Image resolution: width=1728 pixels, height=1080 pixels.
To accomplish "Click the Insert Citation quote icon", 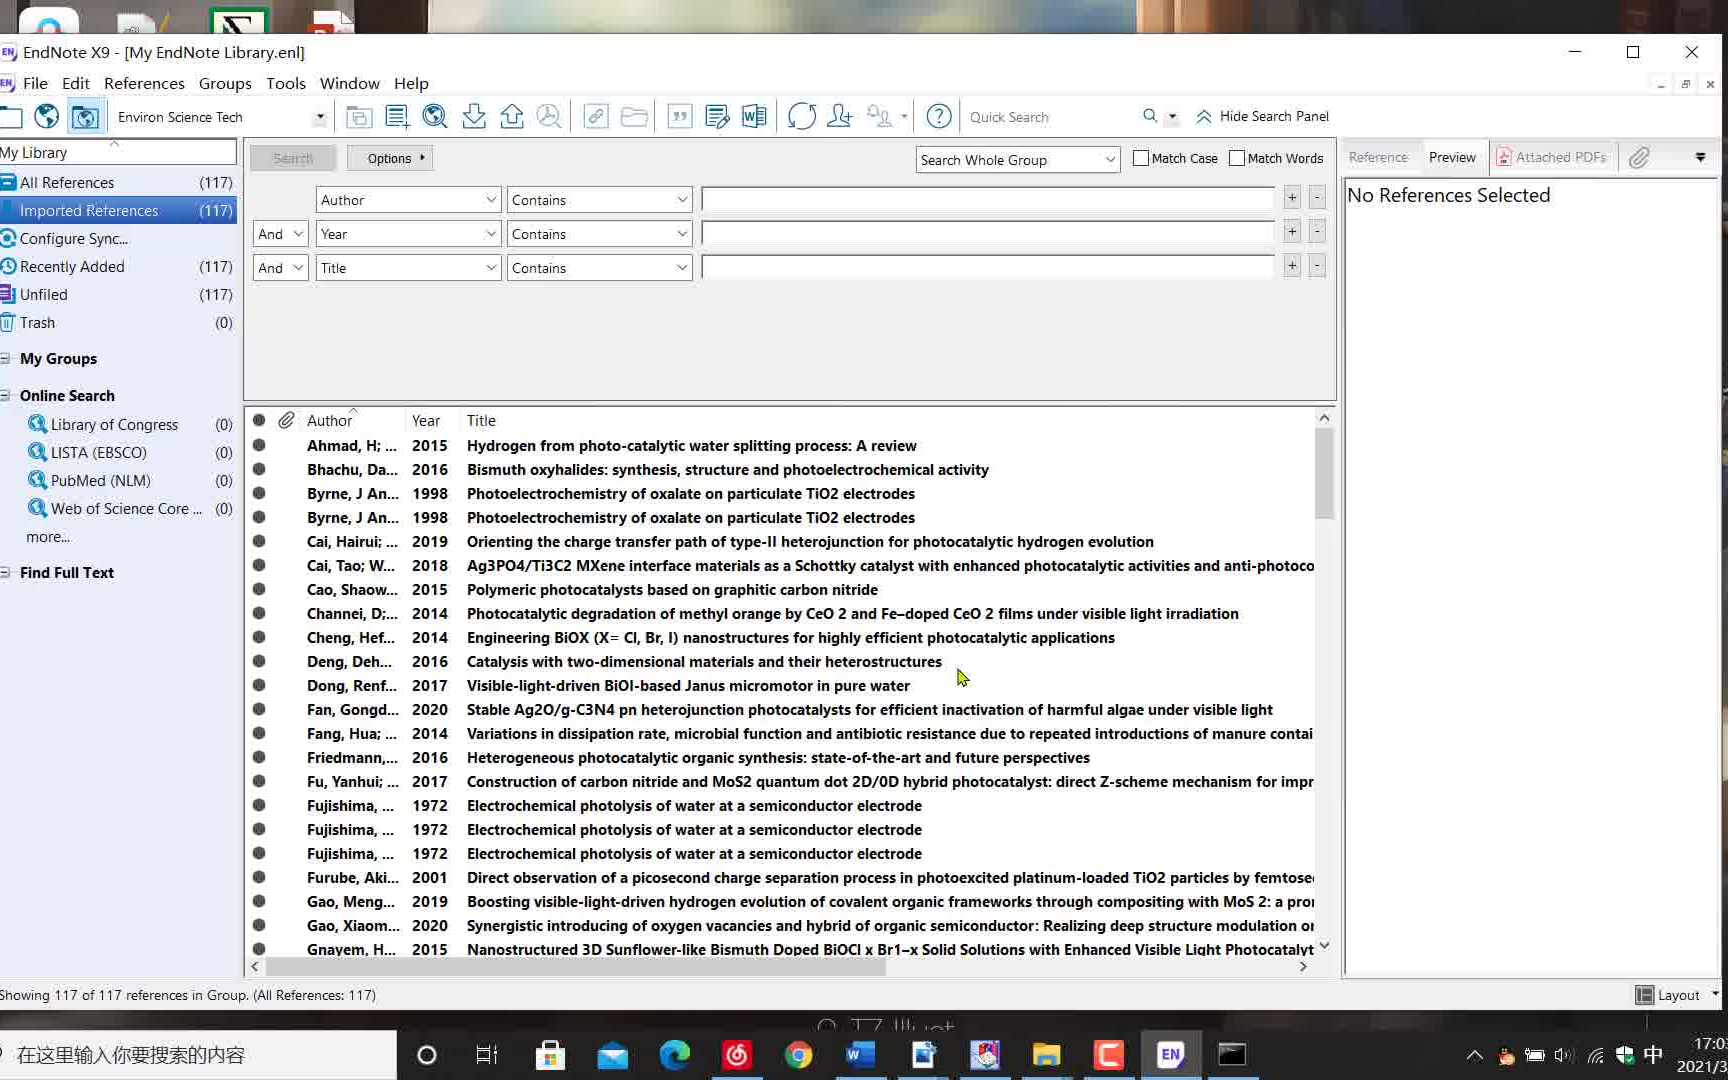I will click(680, 117).
